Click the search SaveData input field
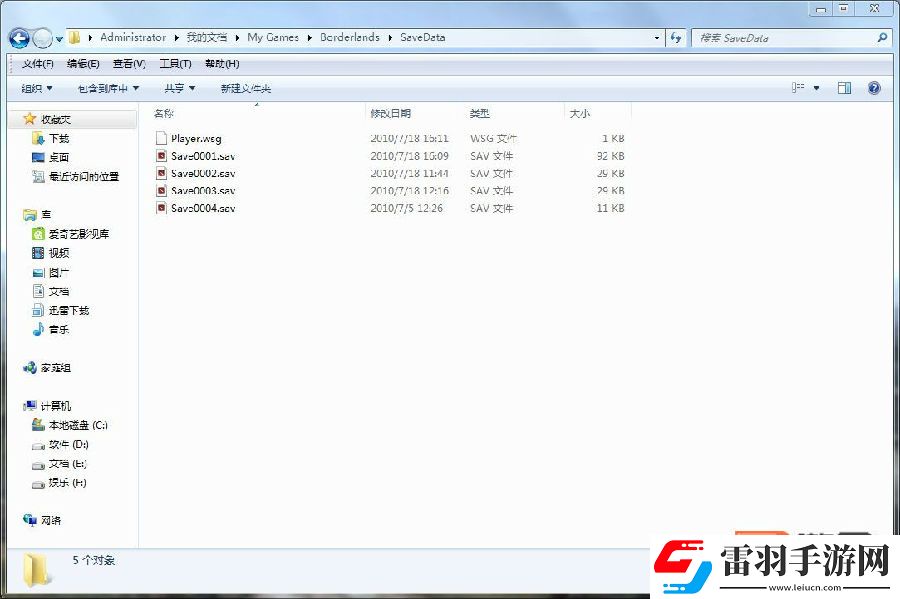900x599 pixels. tap(780, 38)
